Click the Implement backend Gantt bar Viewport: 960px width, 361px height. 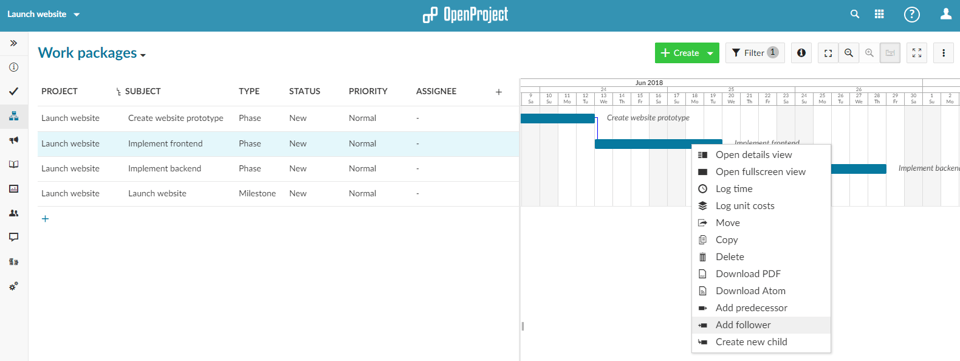(x=858, y=169)
